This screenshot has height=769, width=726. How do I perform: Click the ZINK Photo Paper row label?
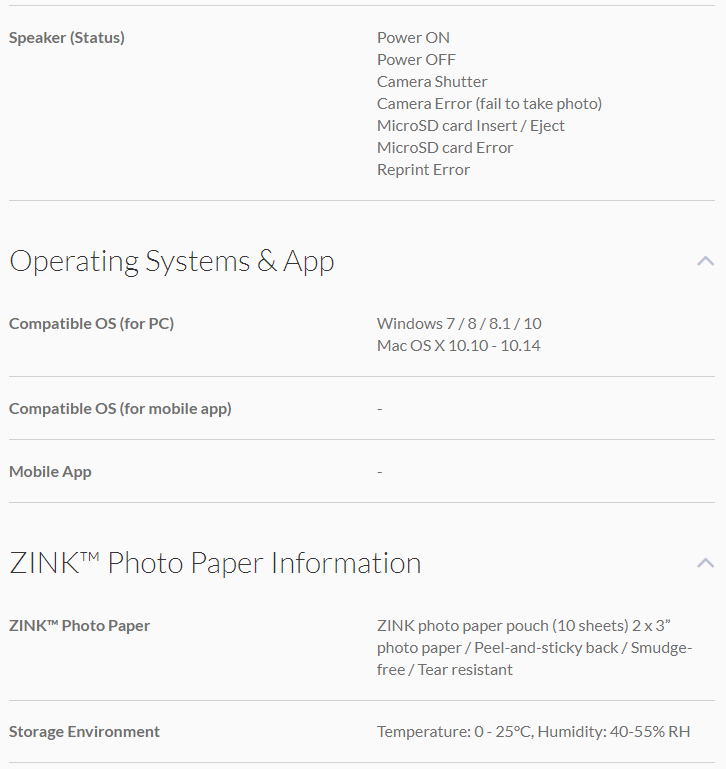coord(79,626)
